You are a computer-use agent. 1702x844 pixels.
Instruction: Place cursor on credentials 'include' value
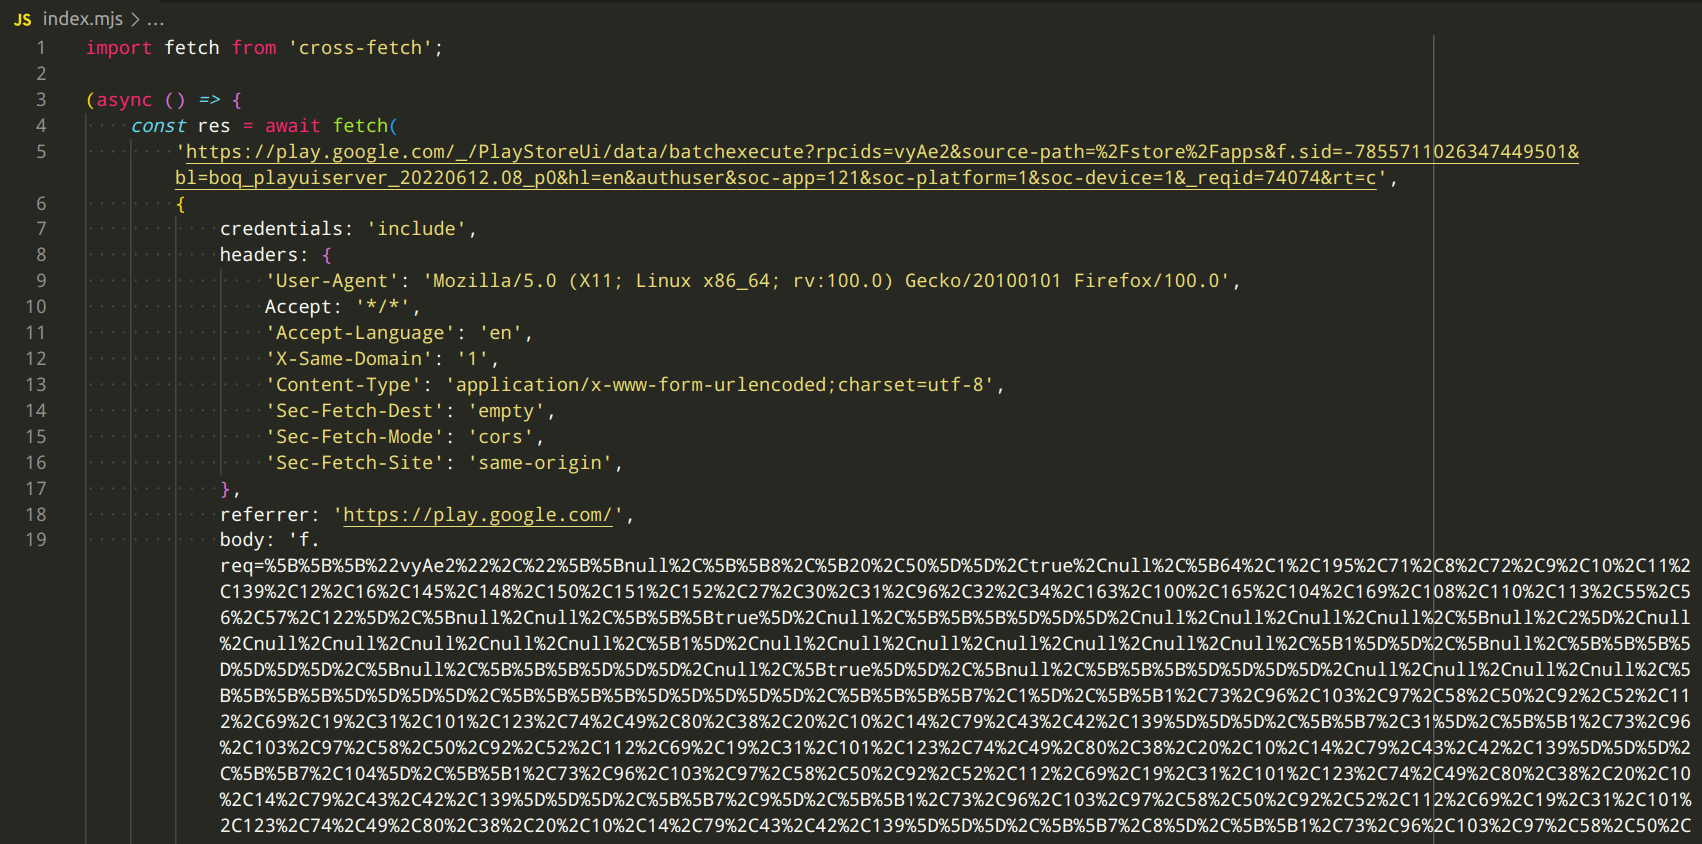pos(416,229)
